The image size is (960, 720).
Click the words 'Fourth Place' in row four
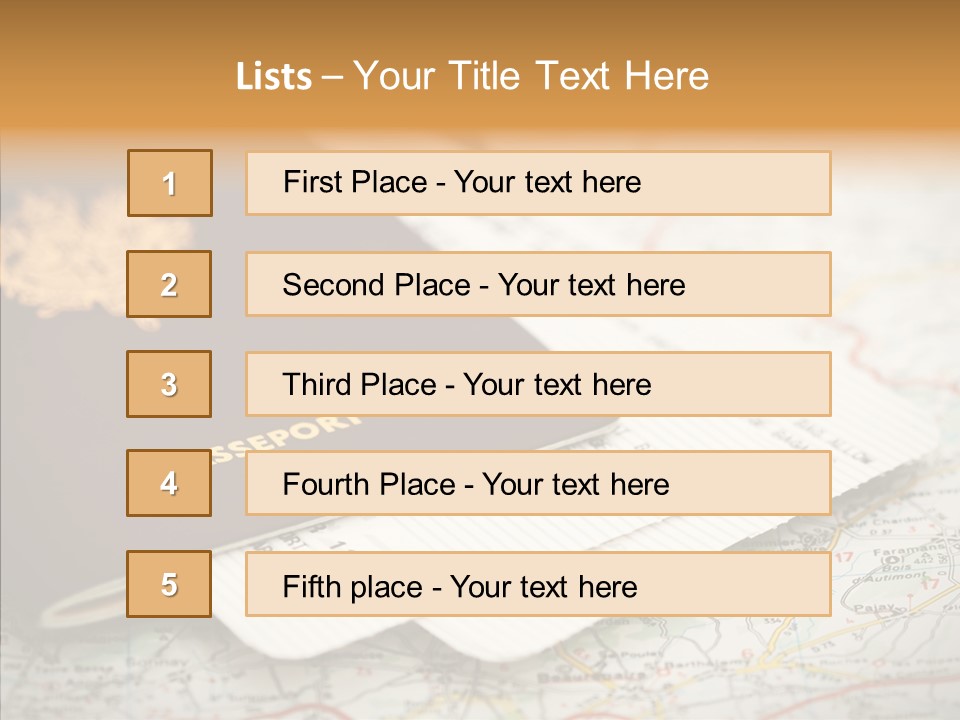coord(368,485)
